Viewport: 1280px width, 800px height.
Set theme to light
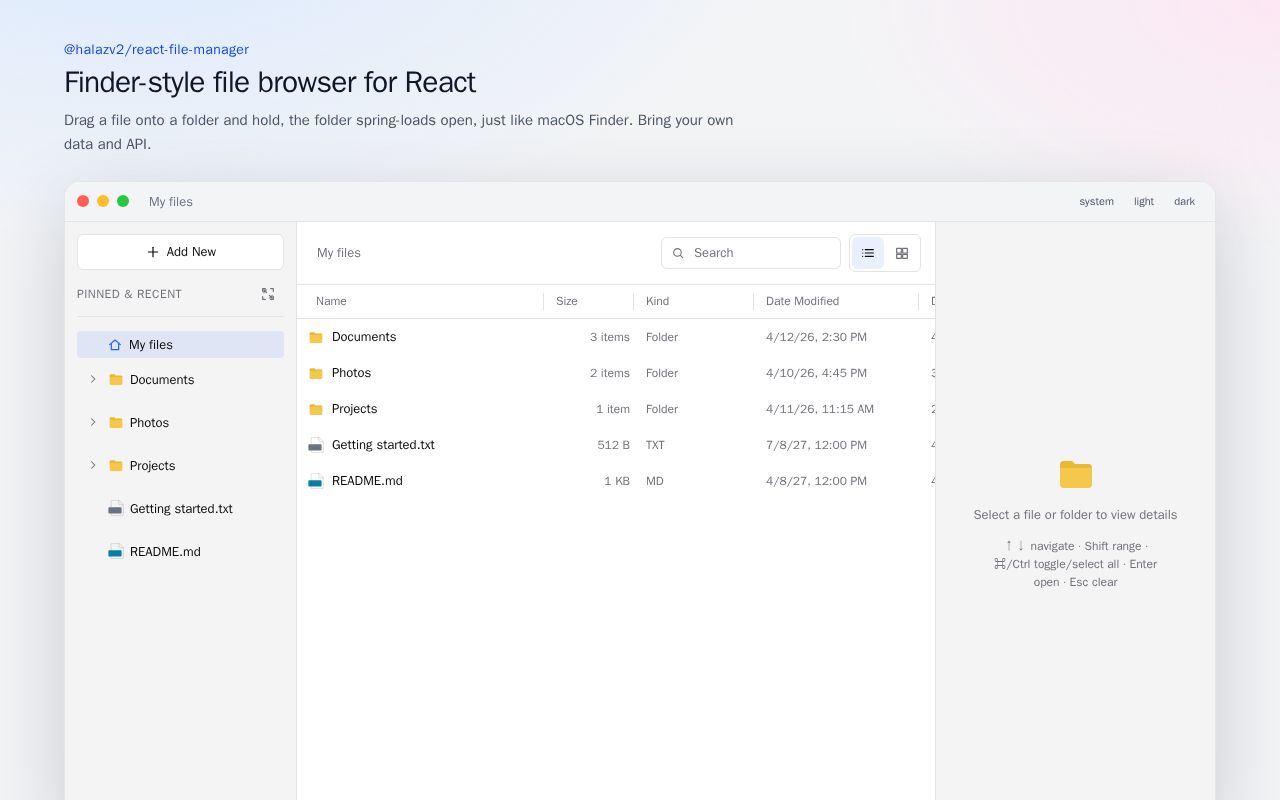click(1144, 202)
